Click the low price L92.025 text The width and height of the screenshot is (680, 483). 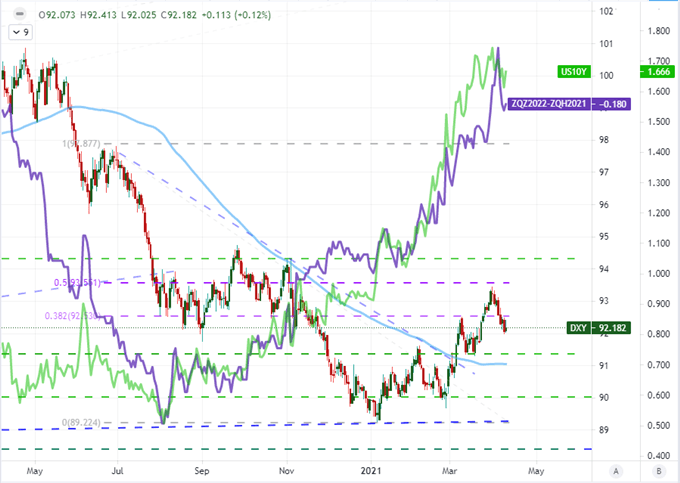coord(138,15)
